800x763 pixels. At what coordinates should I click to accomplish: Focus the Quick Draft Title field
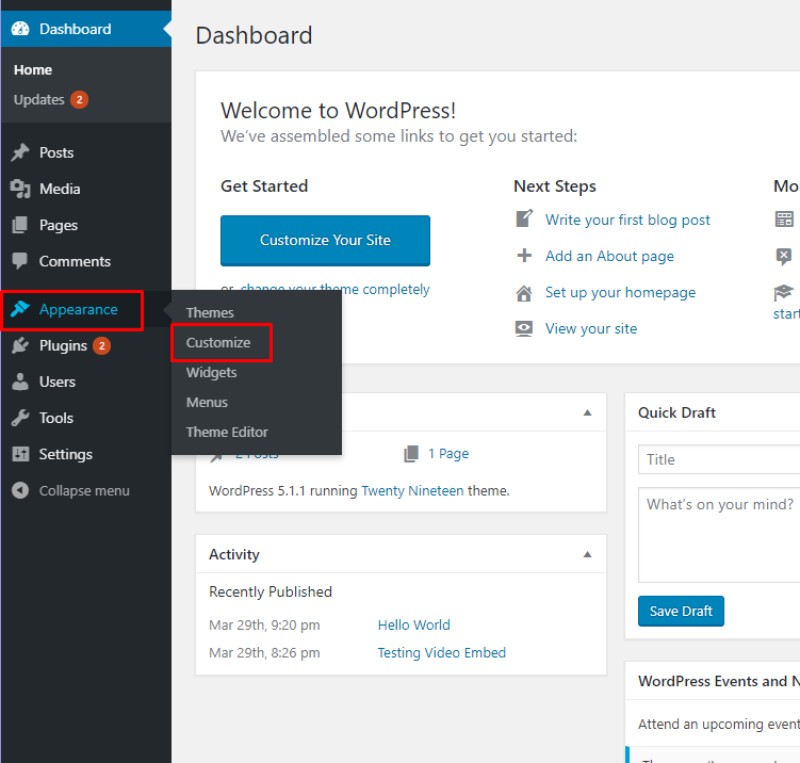[719, 459]
